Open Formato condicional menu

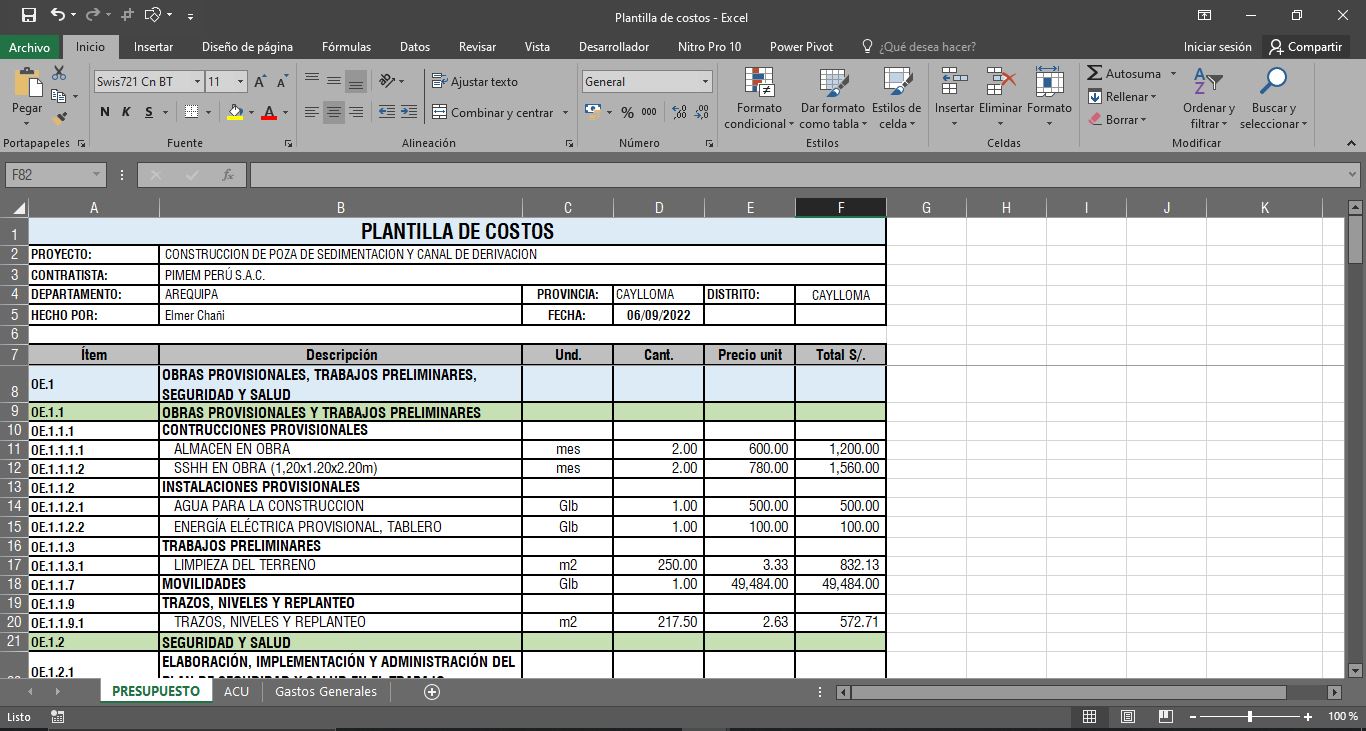pyautogui.click(x=759, y=98)
